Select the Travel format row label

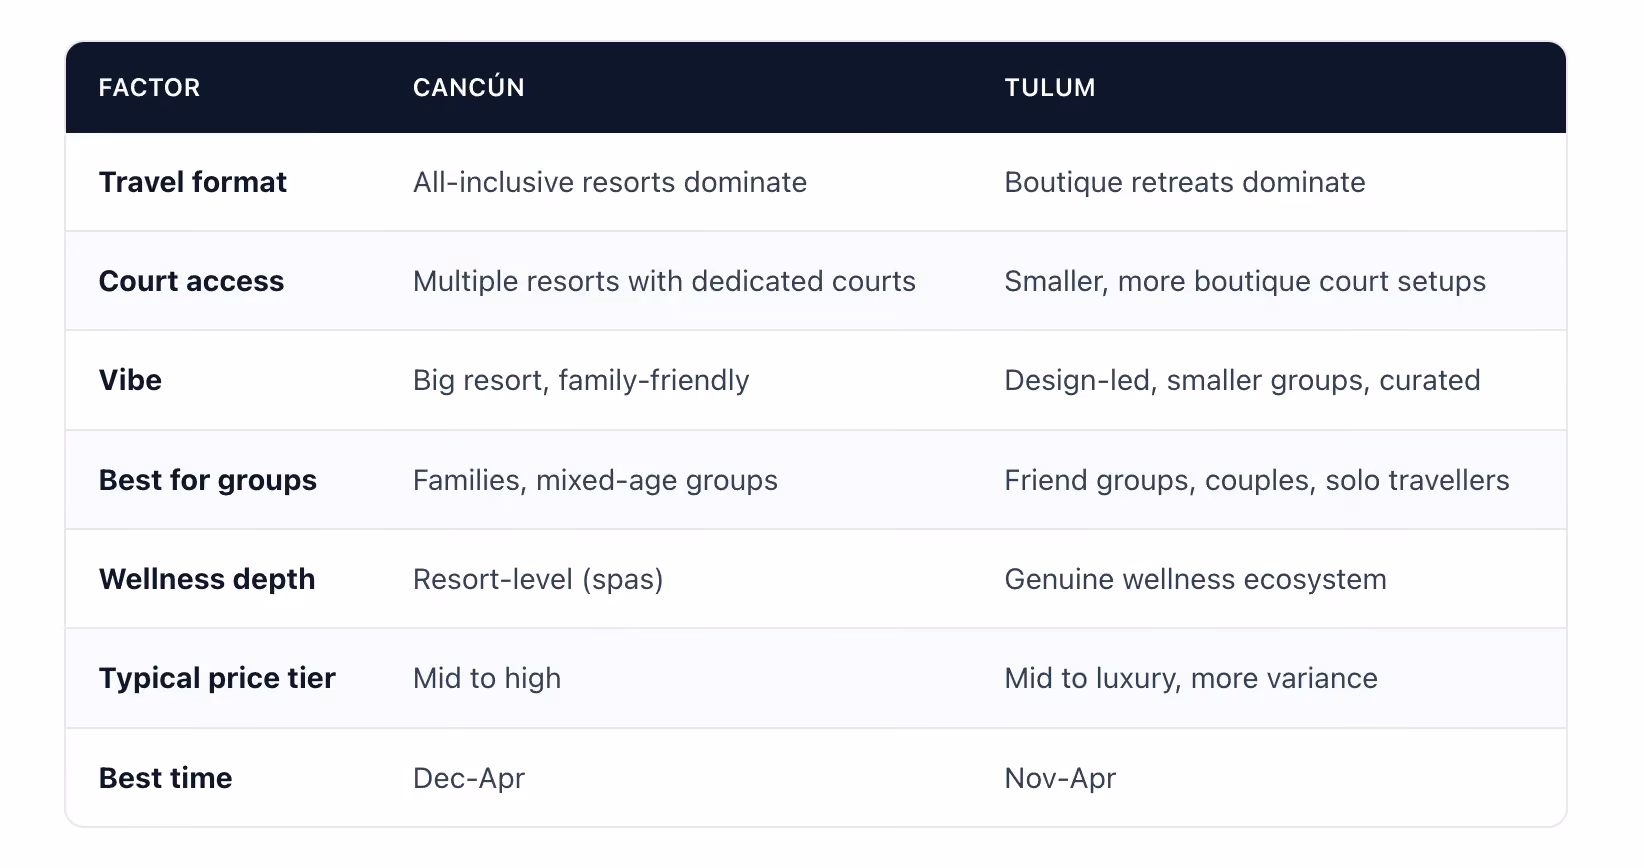(192, 182)
